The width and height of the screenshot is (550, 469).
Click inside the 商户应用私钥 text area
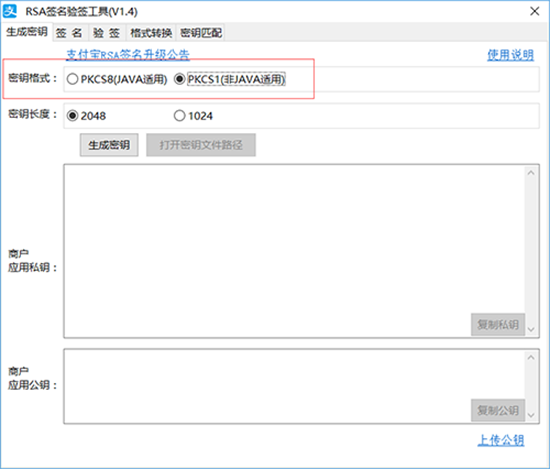(x=294, y=251)
